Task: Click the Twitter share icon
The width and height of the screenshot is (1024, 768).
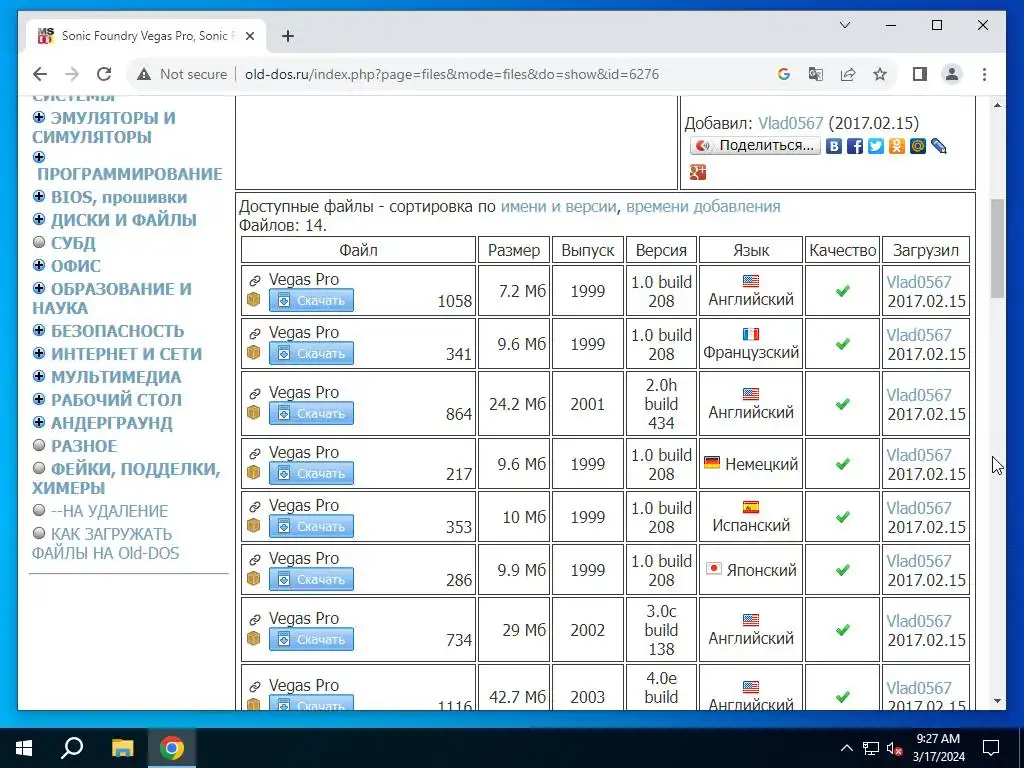Action: [876, 146]
